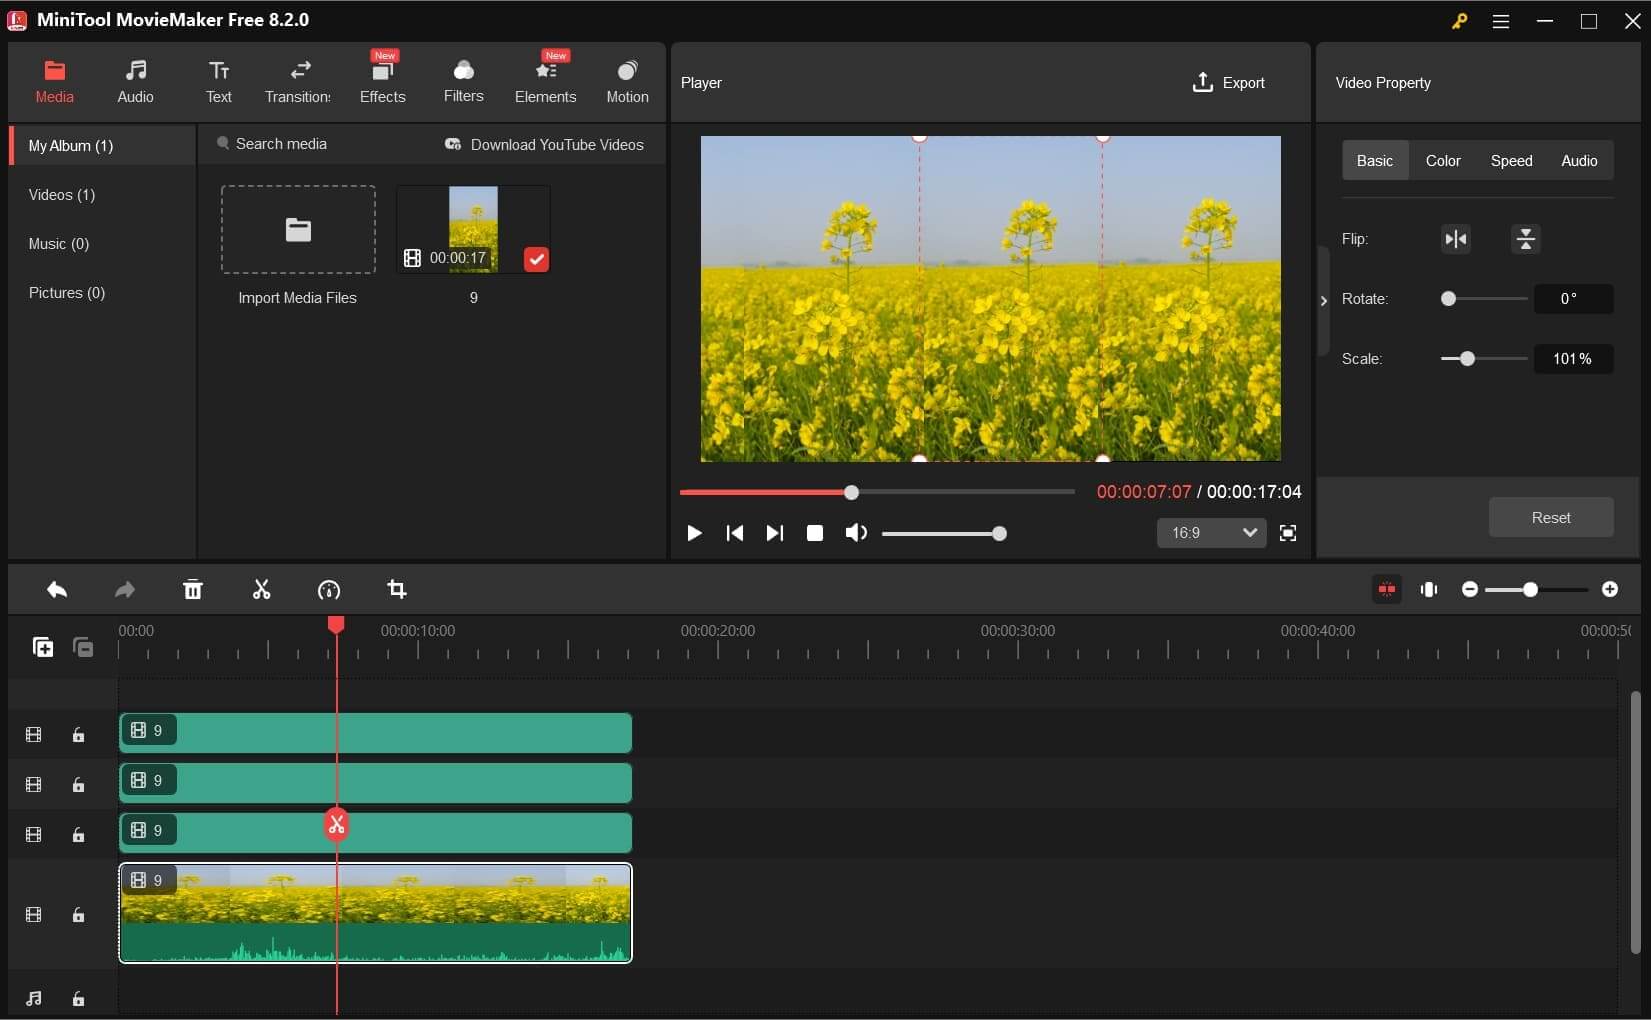Toggle the red checkmark on media clip 9
This screenshot has width=1651, height=1020.
tap(536, 259)
